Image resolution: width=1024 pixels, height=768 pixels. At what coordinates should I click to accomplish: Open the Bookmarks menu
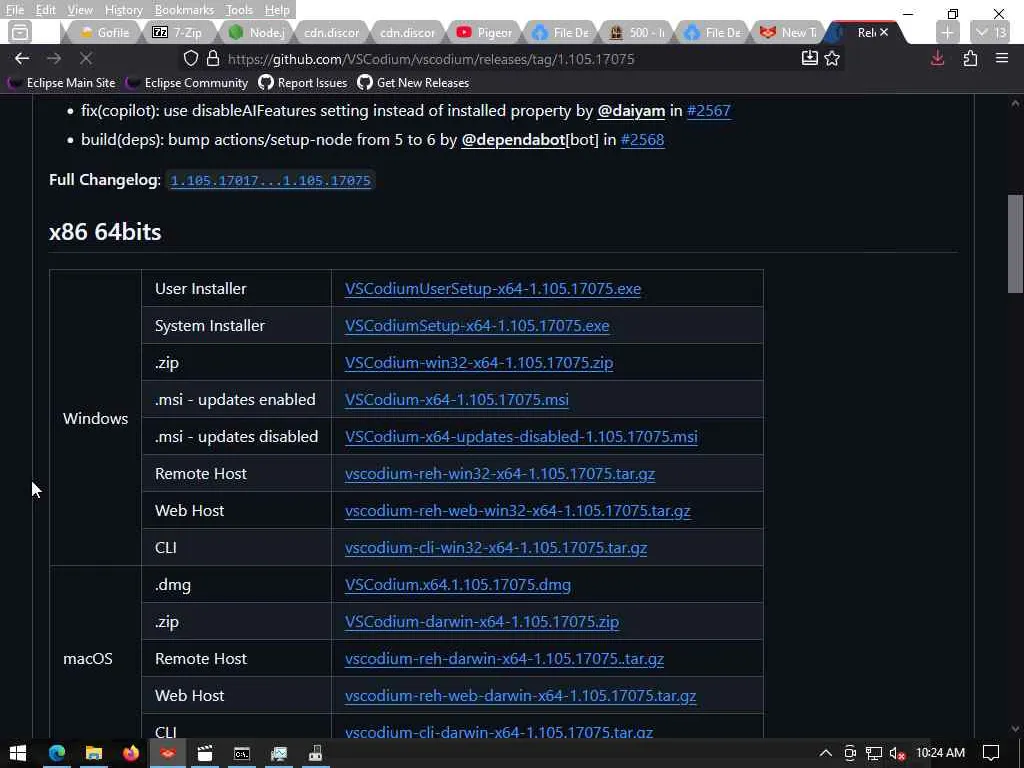click(x=184, y=10)
